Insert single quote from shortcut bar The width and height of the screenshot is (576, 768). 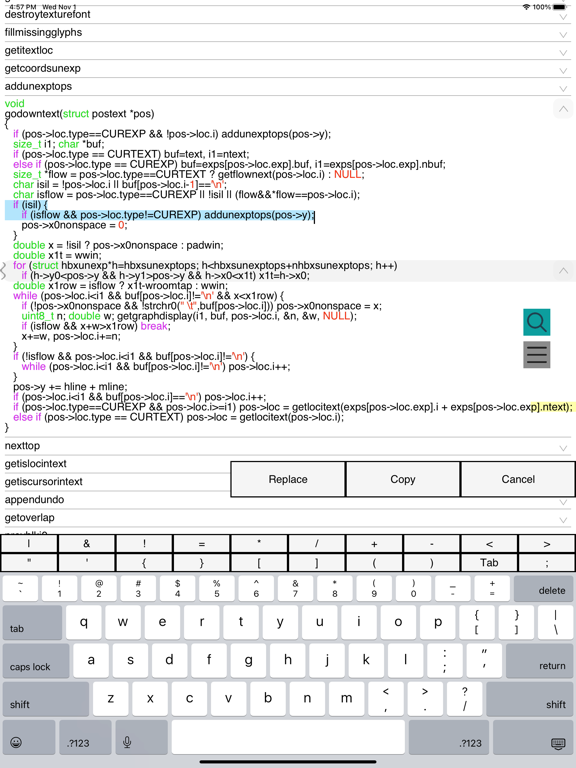click(x=87, y=562)
